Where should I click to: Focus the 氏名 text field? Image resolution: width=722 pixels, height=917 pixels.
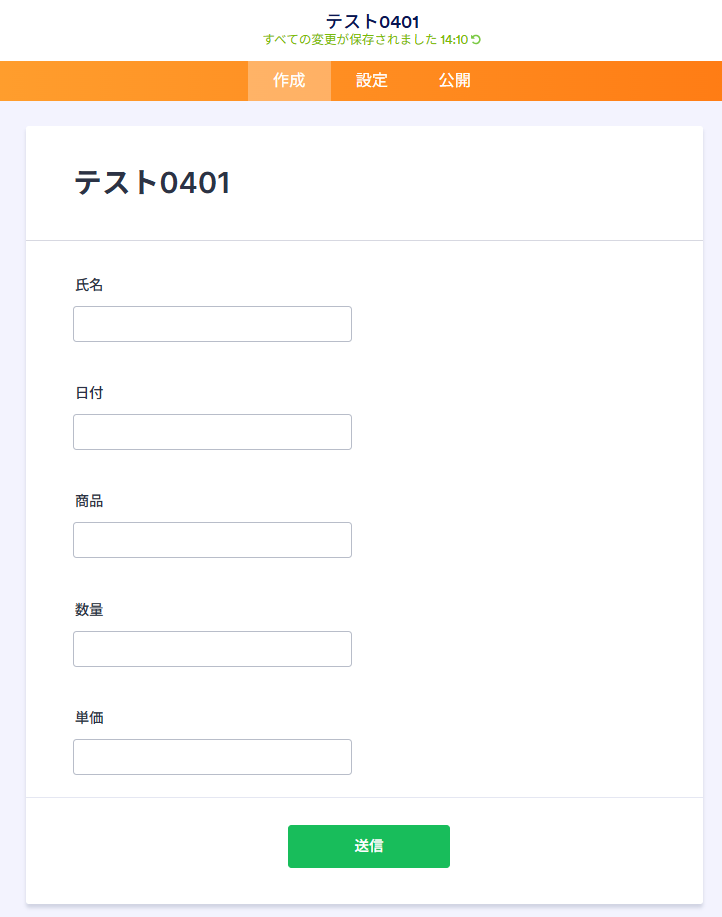coord(212,324)
